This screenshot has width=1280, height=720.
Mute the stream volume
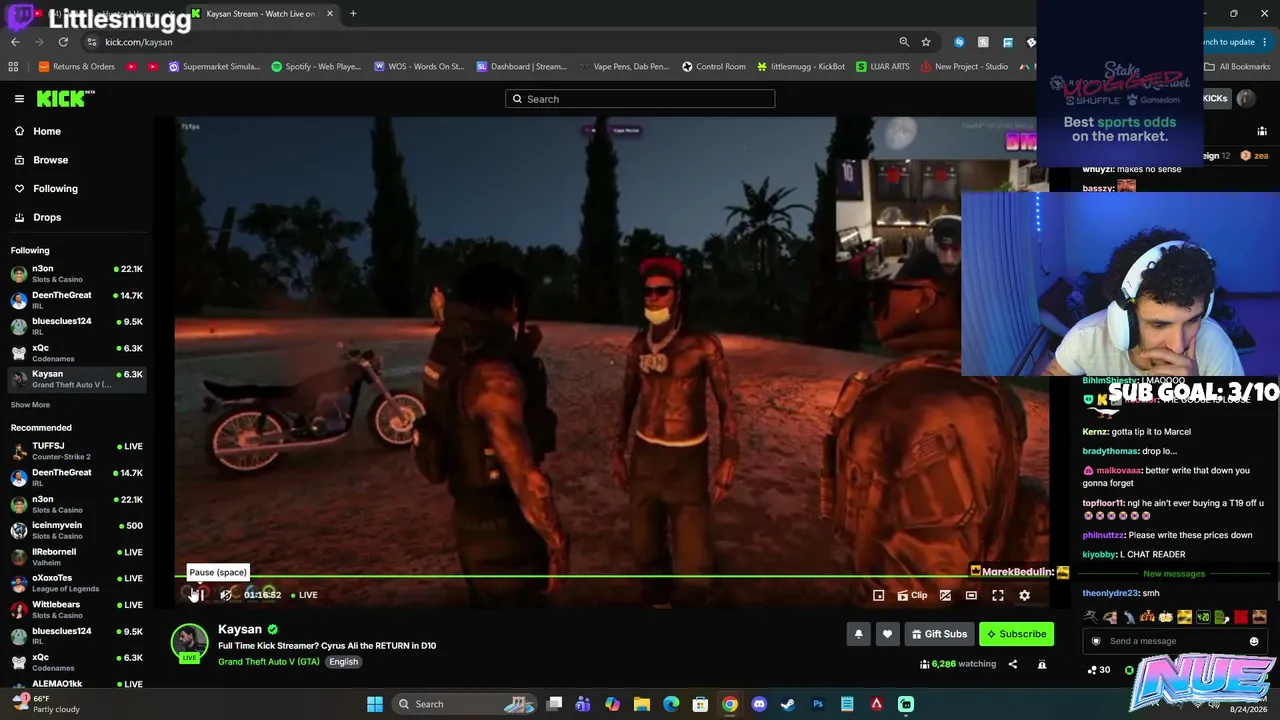pos(226,595)
